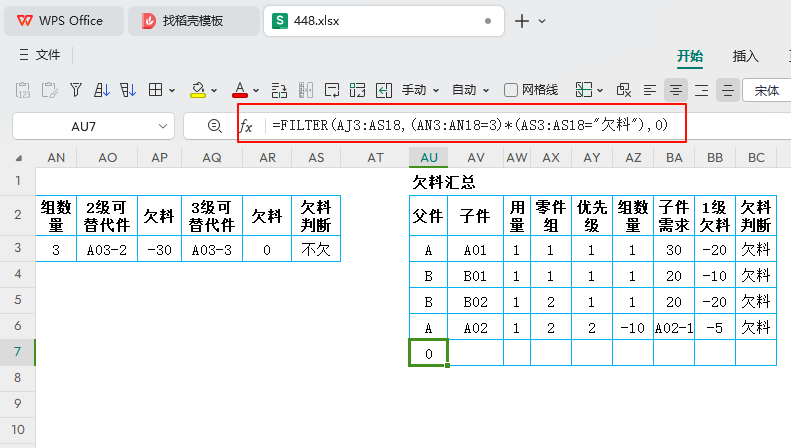
Task: Click cell containing A03-2
Action: point(107,250)
